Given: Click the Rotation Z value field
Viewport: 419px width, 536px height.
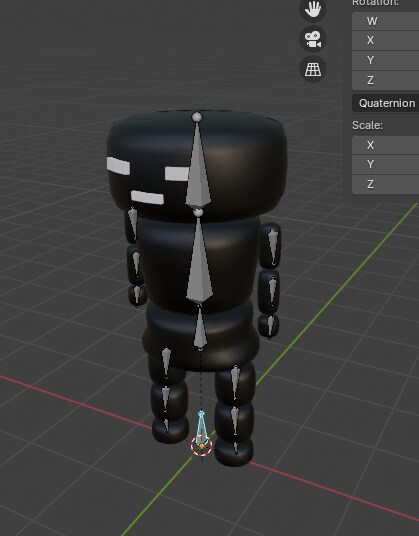Looking at the screenshot, I should (x=386, y=81).
